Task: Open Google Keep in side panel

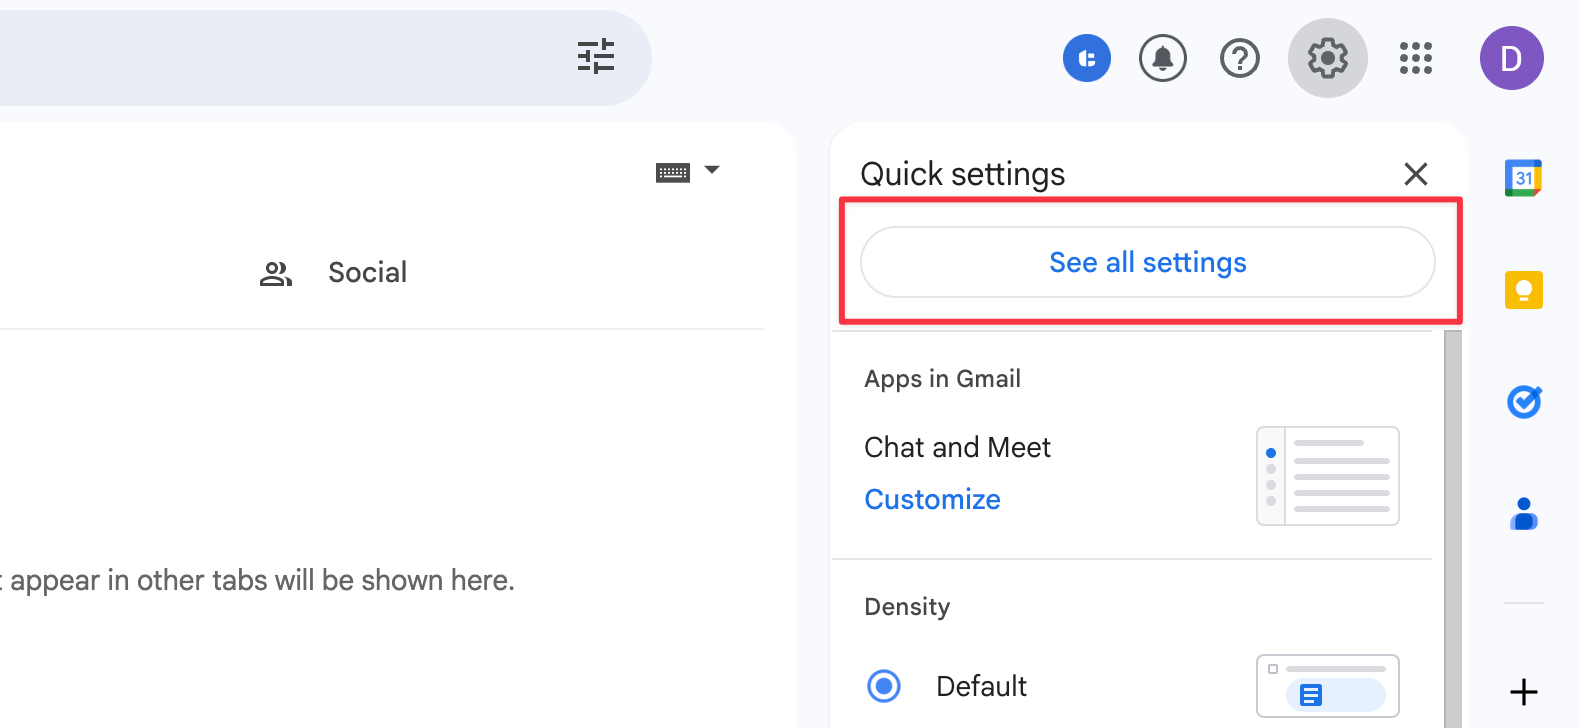Action: 1524,290
